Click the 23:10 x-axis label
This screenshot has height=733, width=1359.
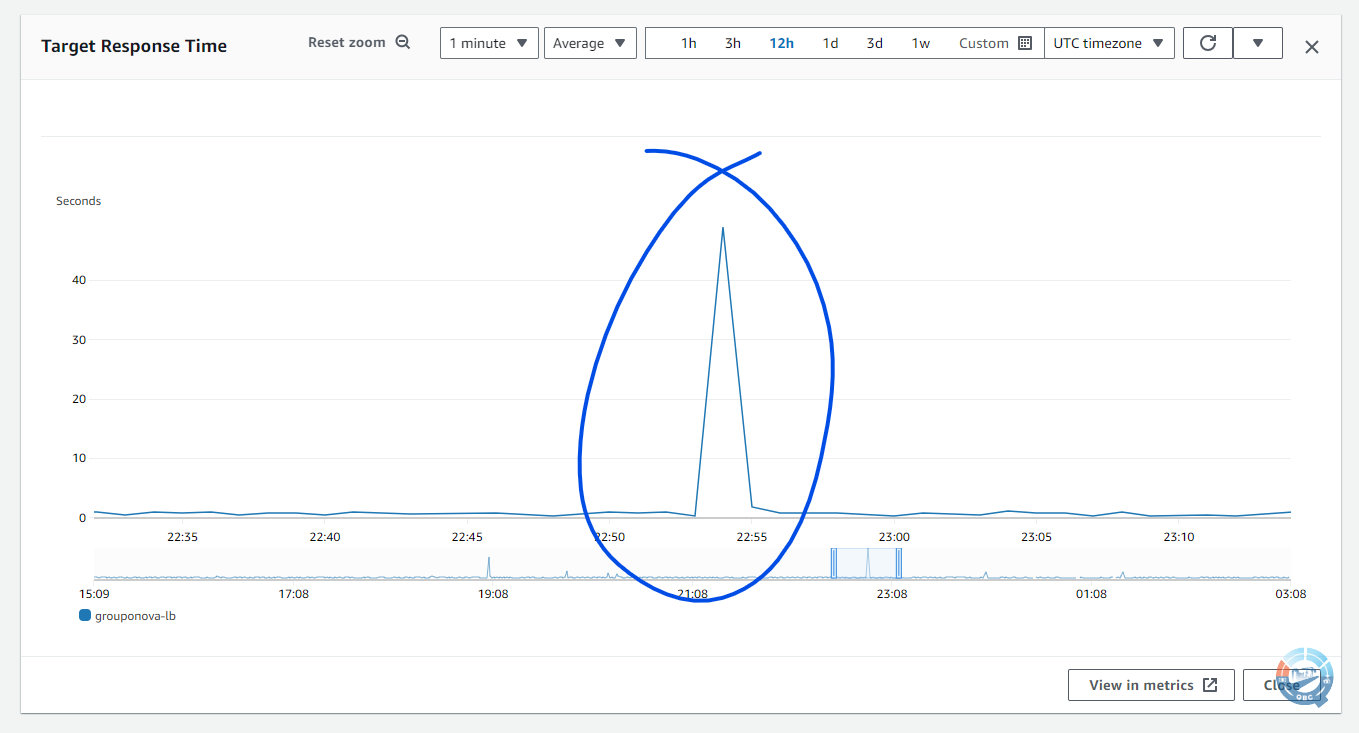[x=1179, y=537]
